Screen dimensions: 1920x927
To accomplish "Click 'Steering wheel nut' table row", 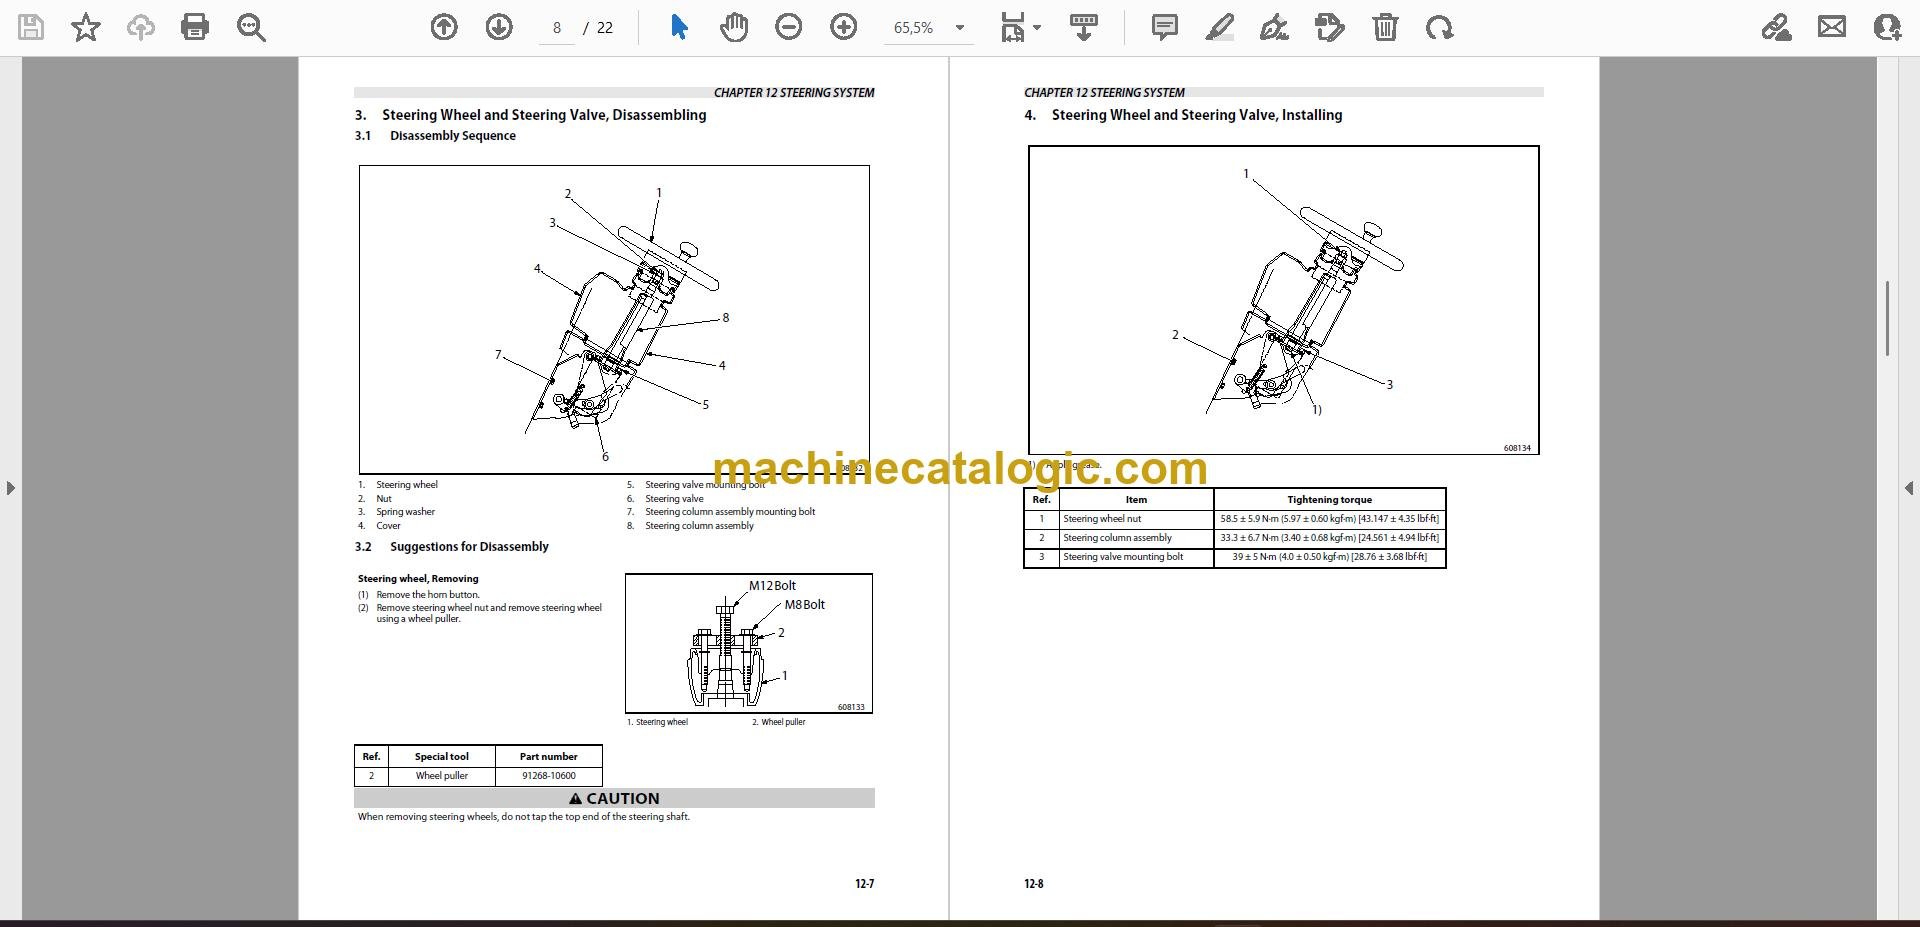I will (x=1235, y=519).
